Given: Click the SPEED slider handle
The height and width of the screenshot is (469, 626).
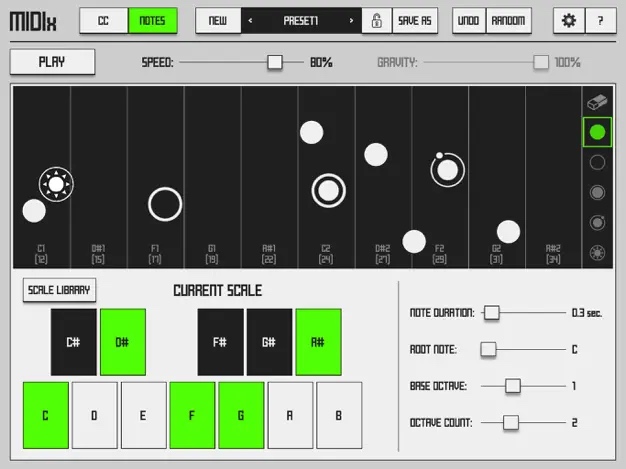Looking at the screenshot, I should point(275,62).
